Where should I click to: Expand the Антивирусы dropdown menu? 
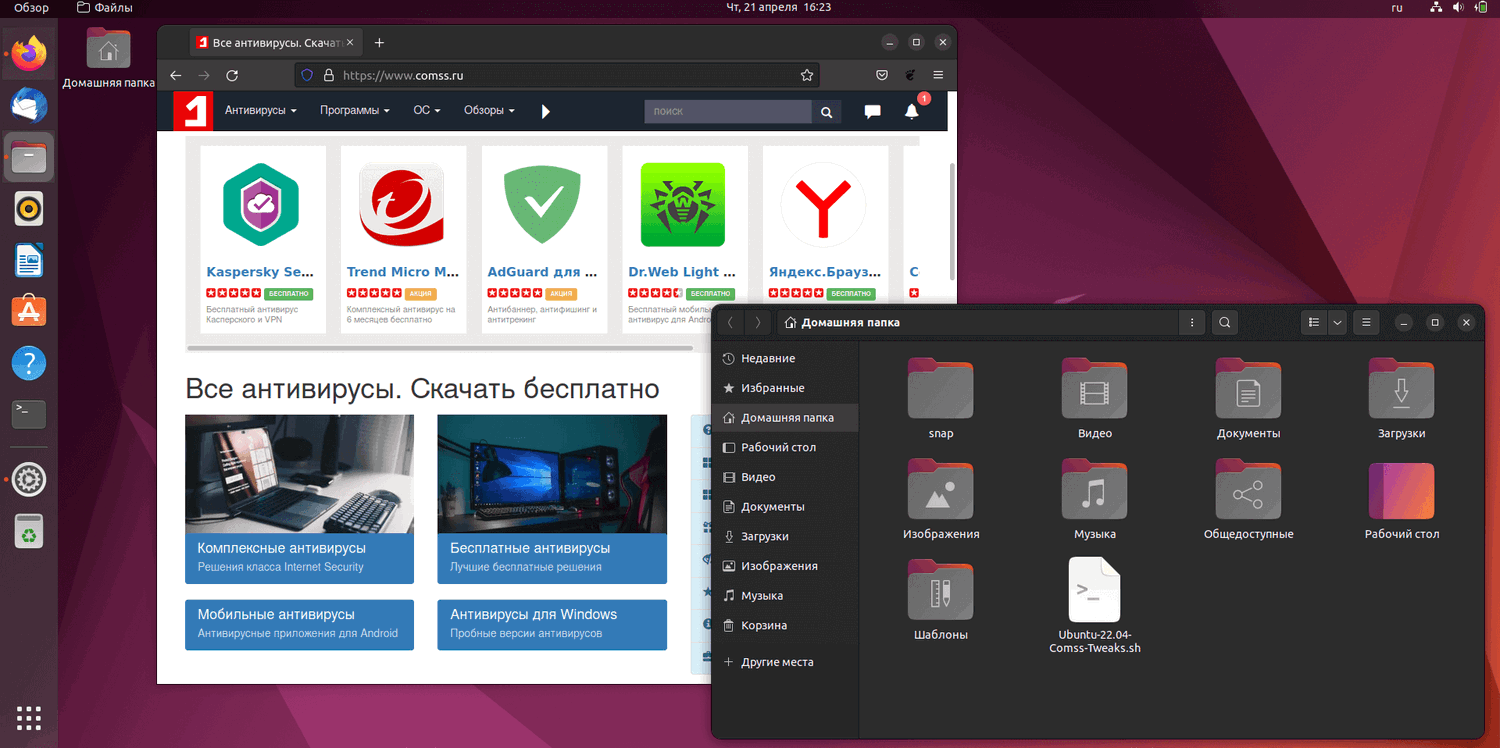pos(261,111)
